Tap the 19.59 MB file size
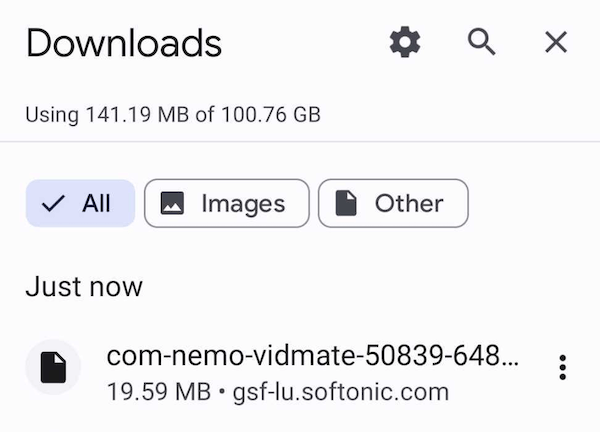This screenshot has height=432, width=600. (x=158, y=392)
